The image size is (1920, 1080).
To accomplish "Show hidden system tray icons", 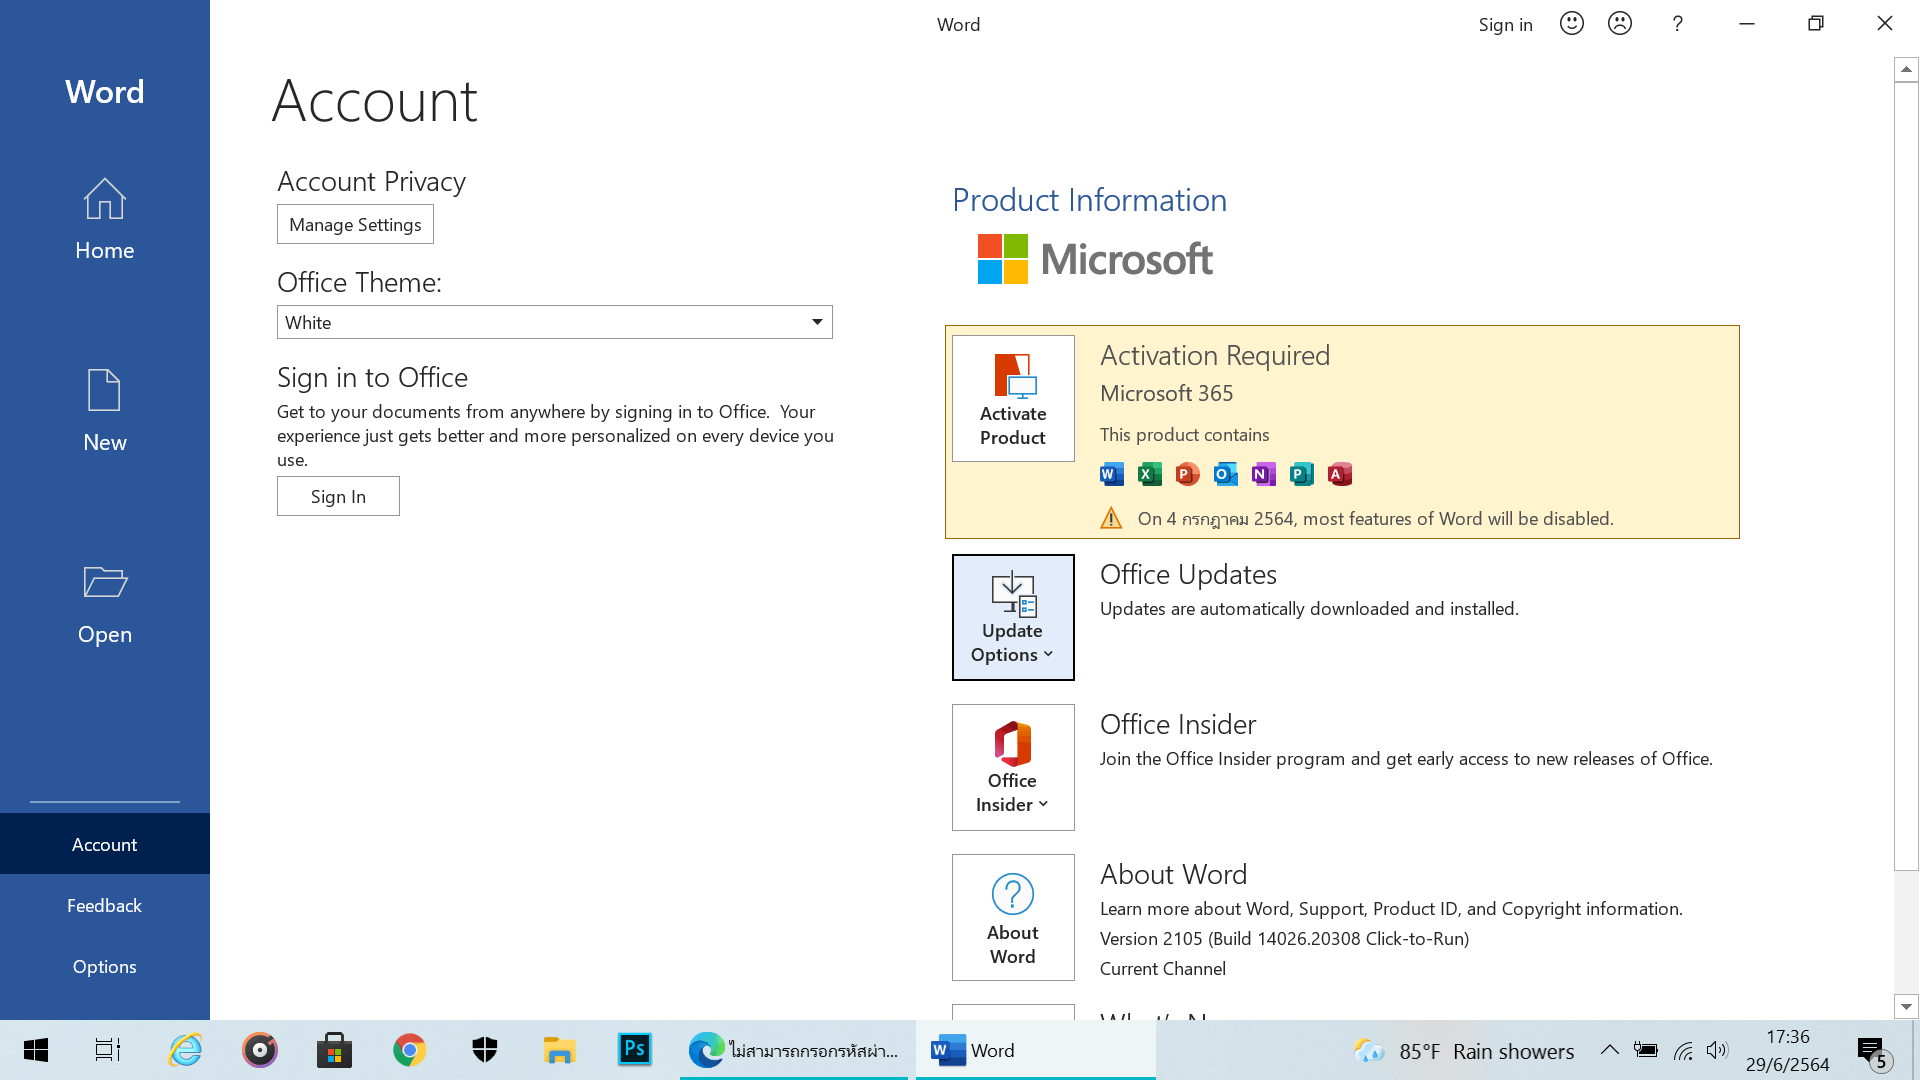I will (x=1609, y=1050).
